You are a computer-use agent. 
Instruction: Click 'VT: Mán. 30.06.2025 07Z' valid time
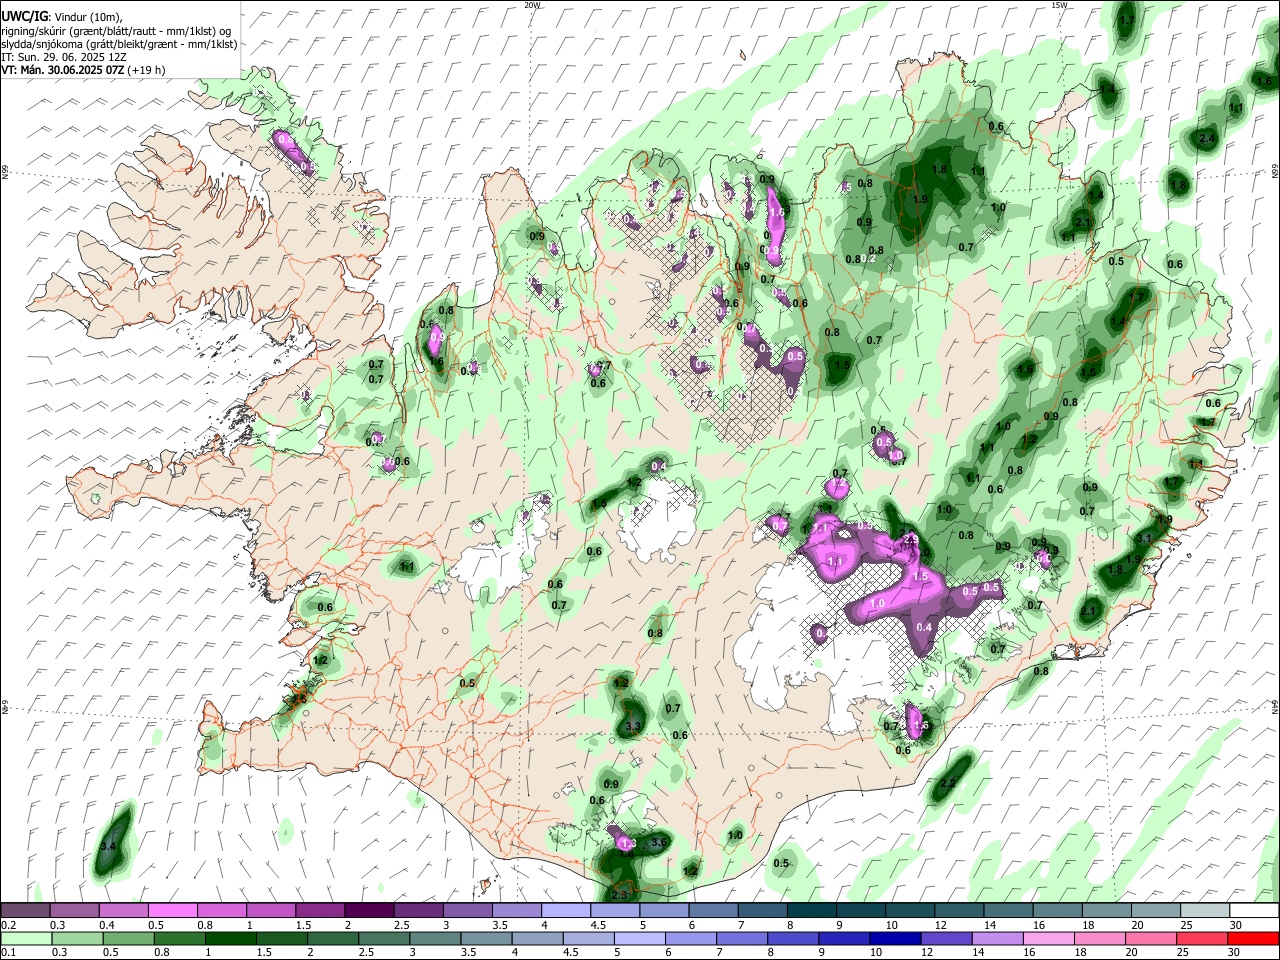(63, 70)
